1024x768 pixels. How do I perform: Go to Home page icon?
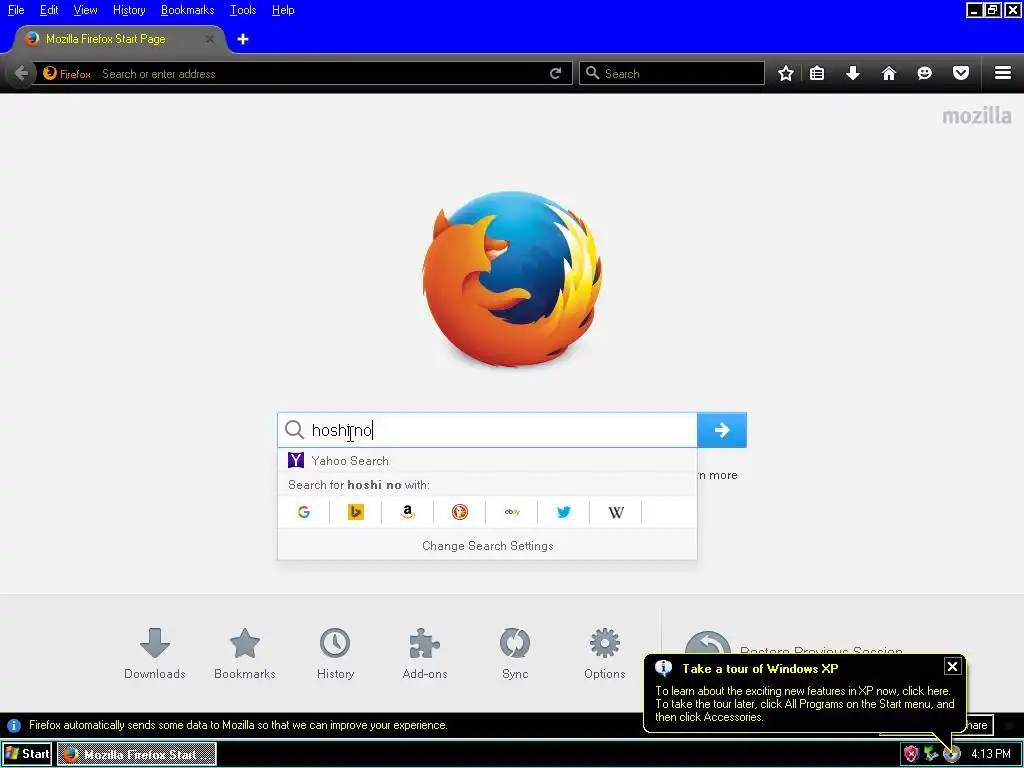pos(889,73)
